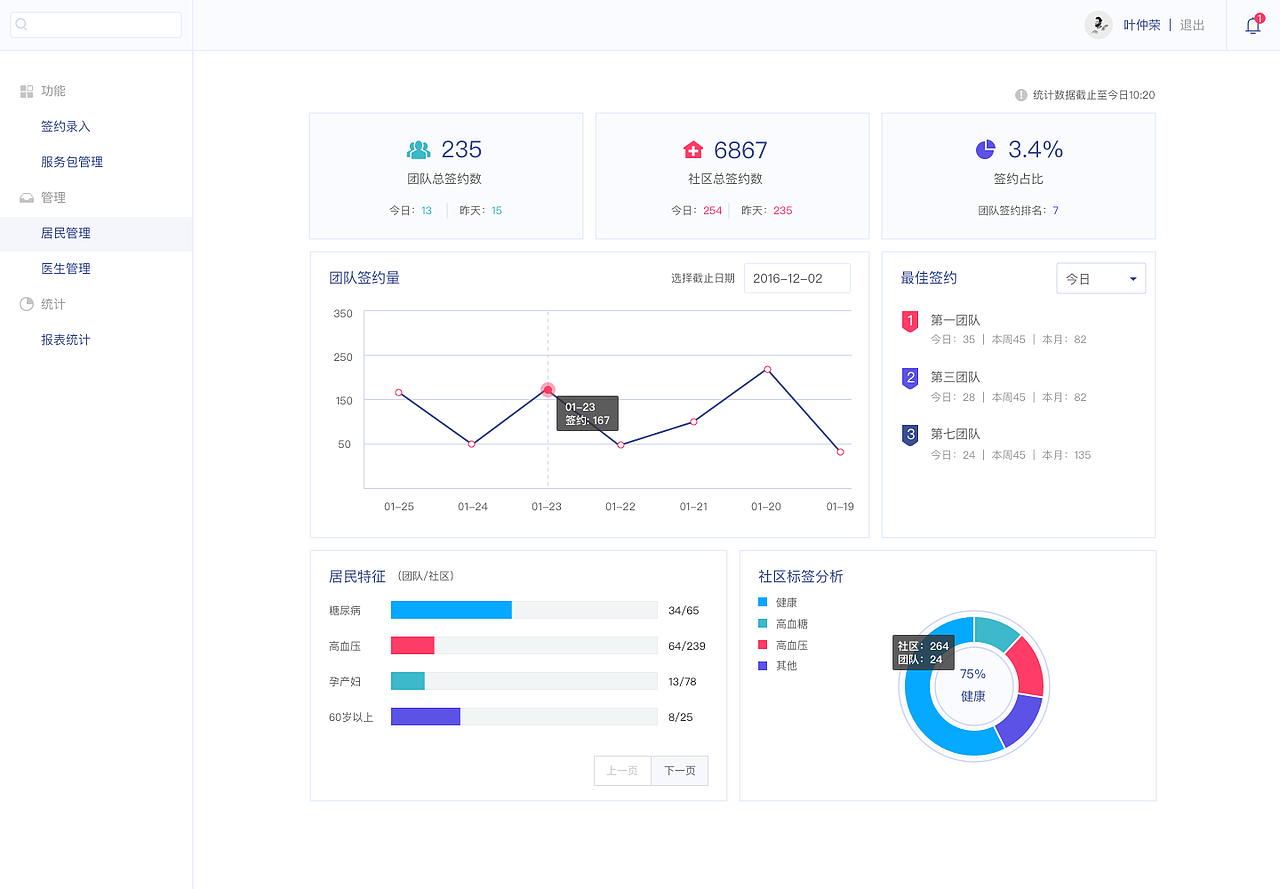Click the 功能 section grid icon
Image resolution: width=1280 pixels, height=889 pixels.
[27, 91]
